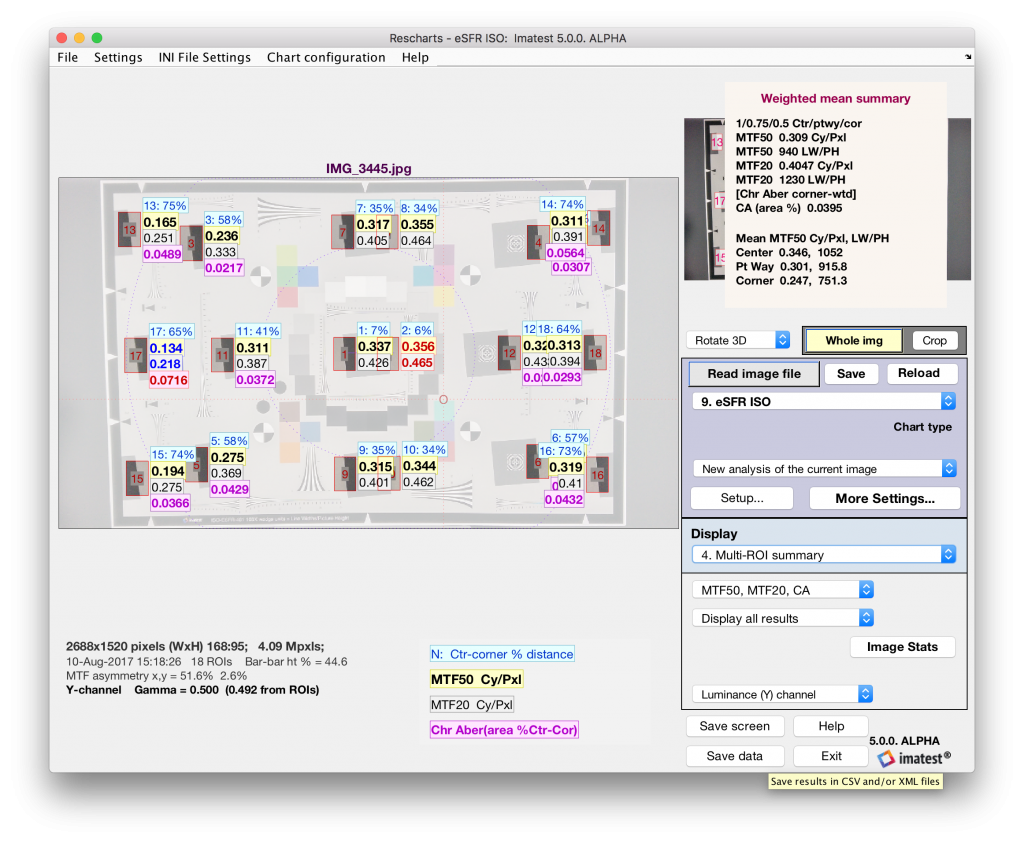Click the 'MTF50 940 LW/PH' summary line

coord(788,151)
